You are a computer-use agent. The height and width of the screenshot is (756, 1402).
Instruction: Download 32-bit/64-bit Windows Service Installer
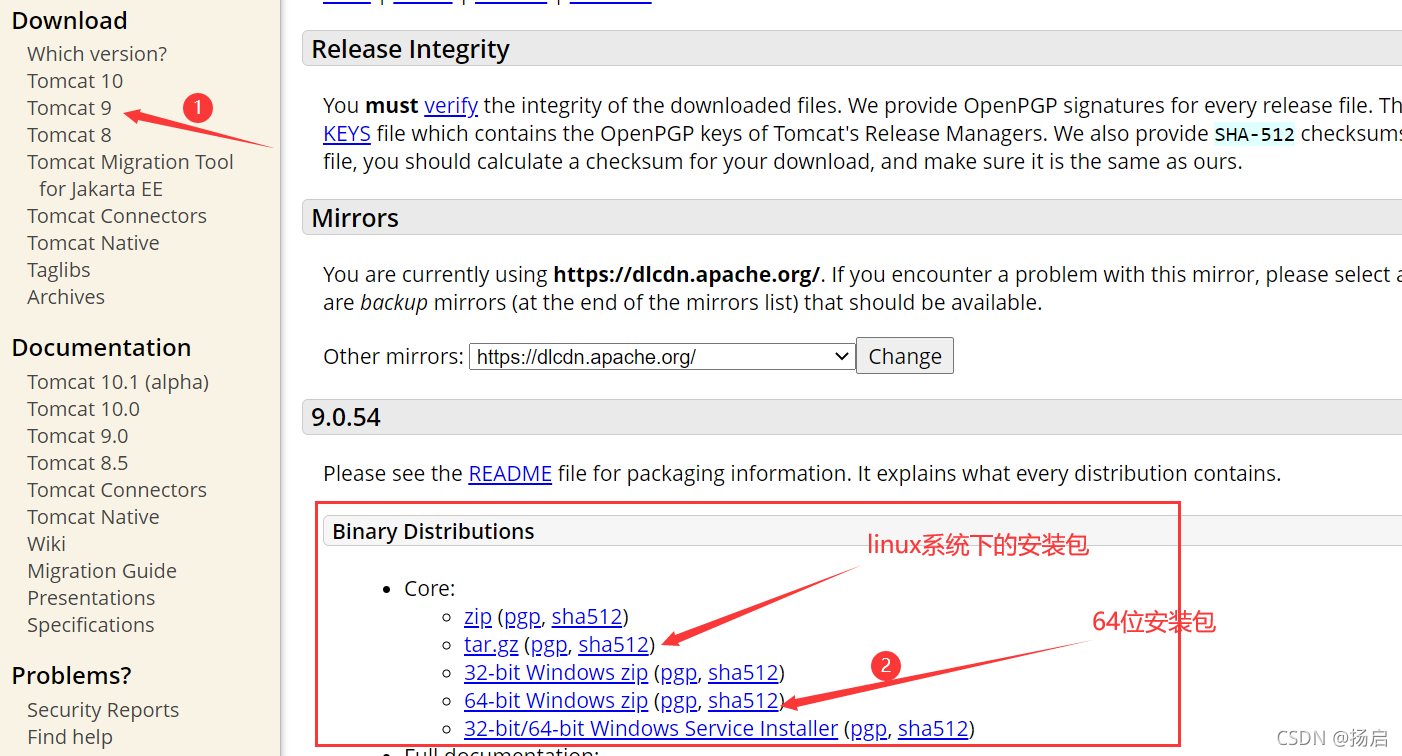(651, 729)
